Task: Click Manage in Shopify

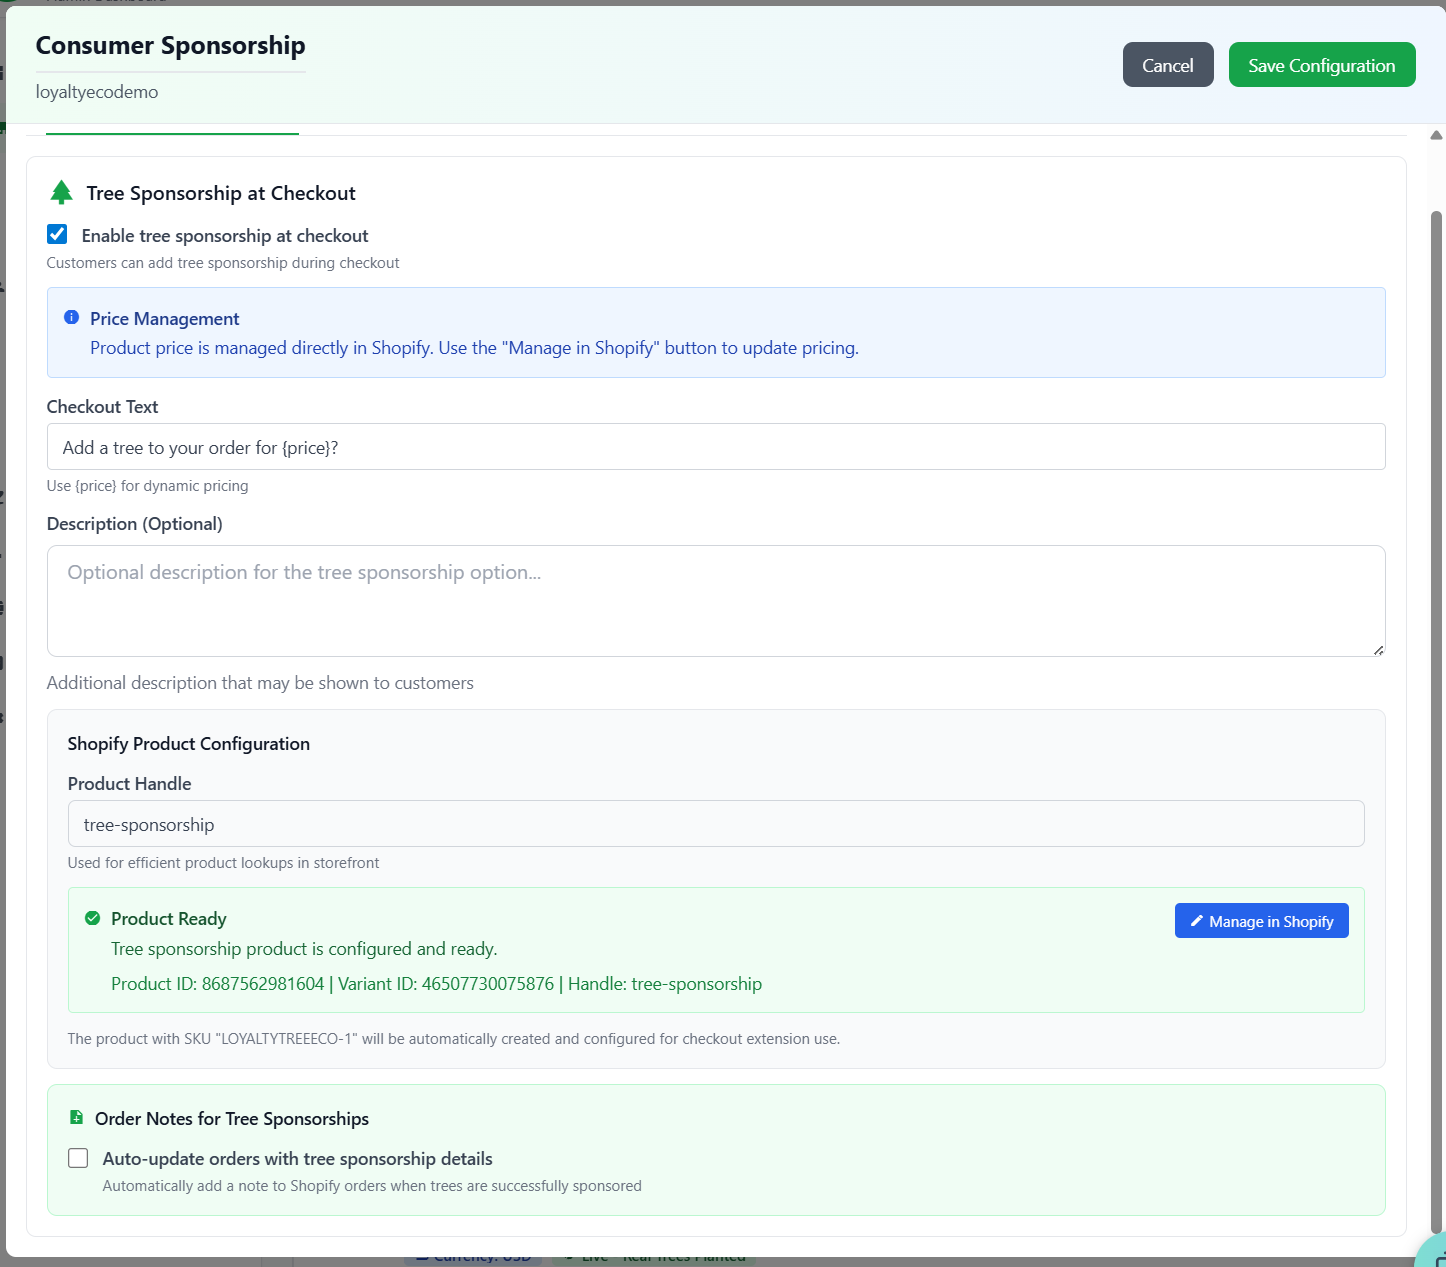Action: [x=1261, y=920]
